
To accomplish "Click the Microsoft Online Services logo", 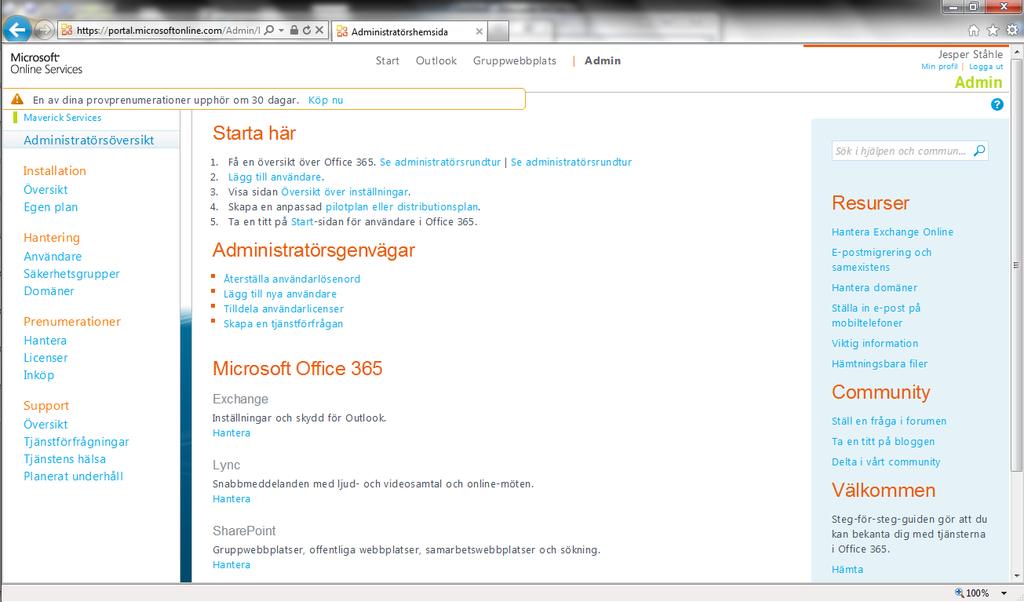I will click(x=46, y=63).
